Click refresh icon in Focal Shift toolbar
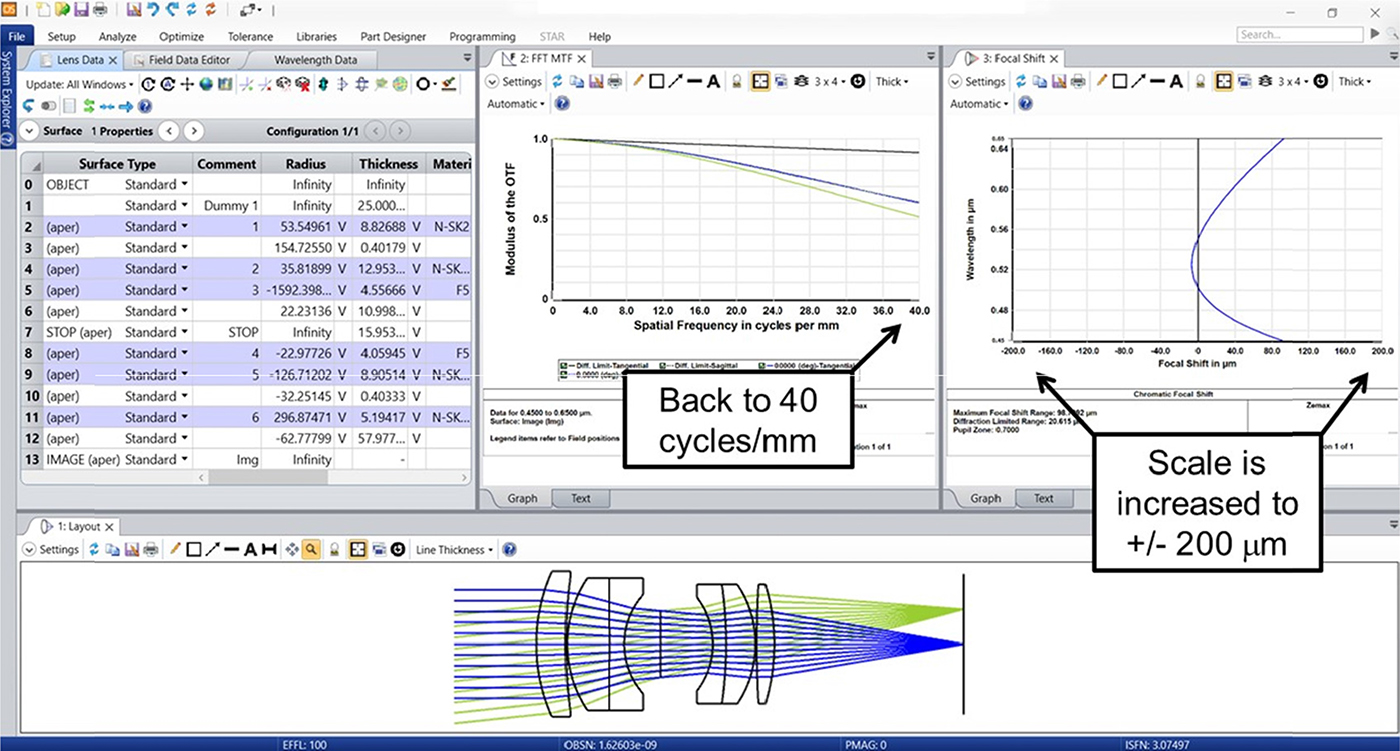 (1020, 82)
